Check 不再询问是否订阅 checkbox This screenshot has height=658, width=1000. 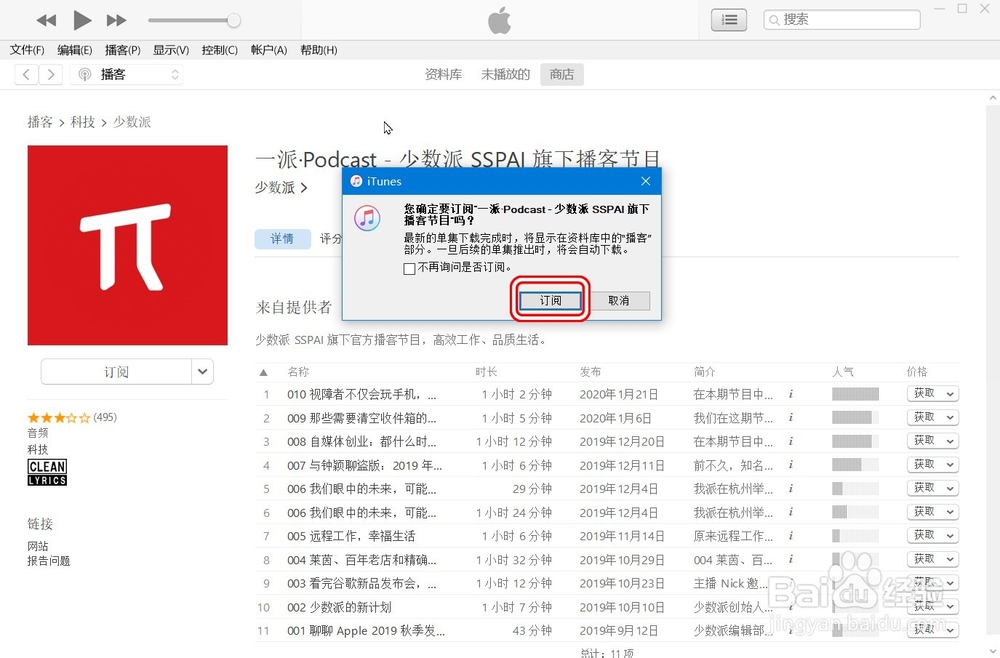click(x=409, y=268)
